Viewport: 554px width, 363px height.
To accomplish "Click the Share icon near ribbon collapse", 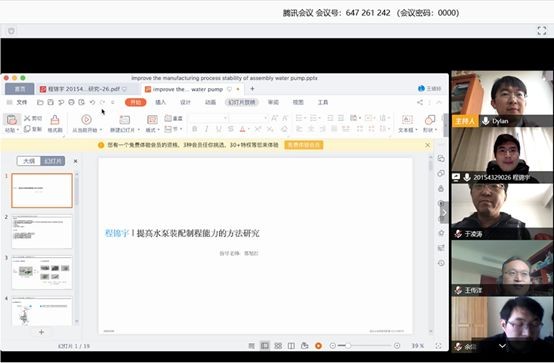I will click(420, 102).
